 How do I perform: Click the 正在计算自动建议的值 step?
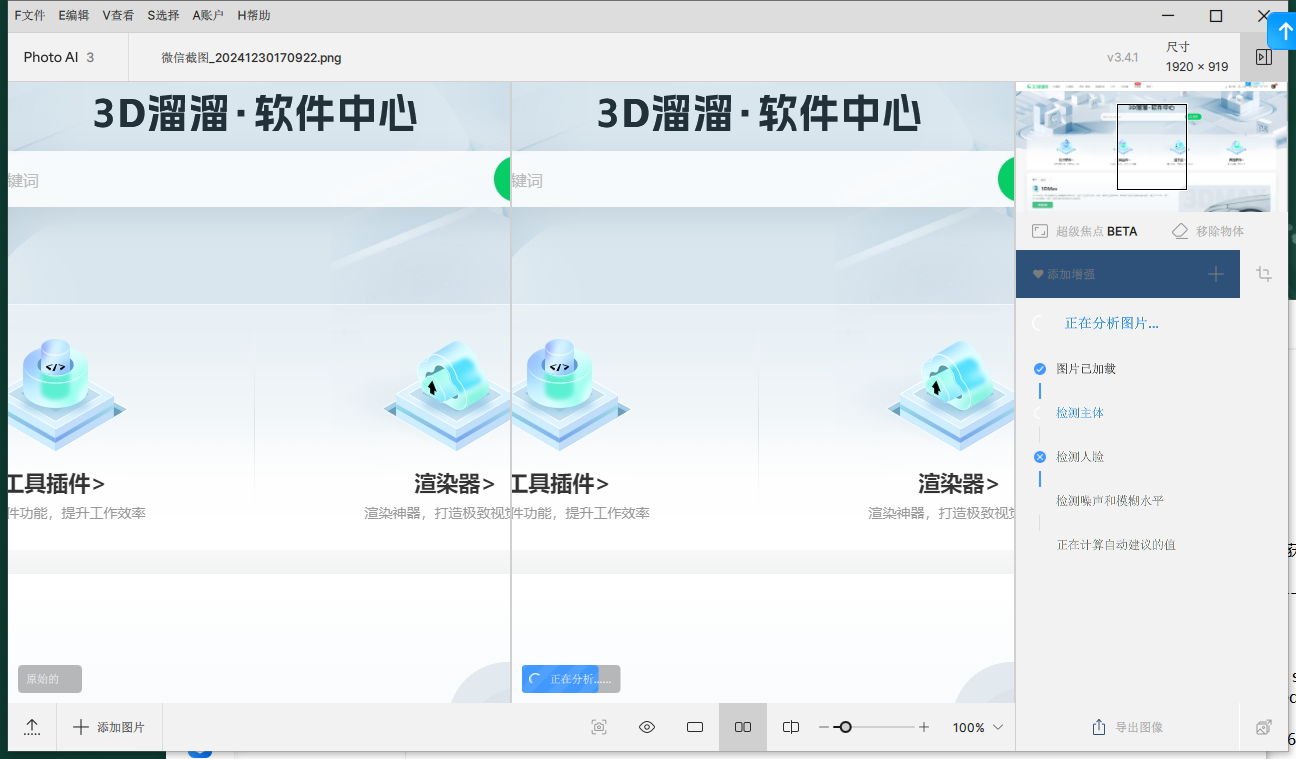click(1116, 545)
